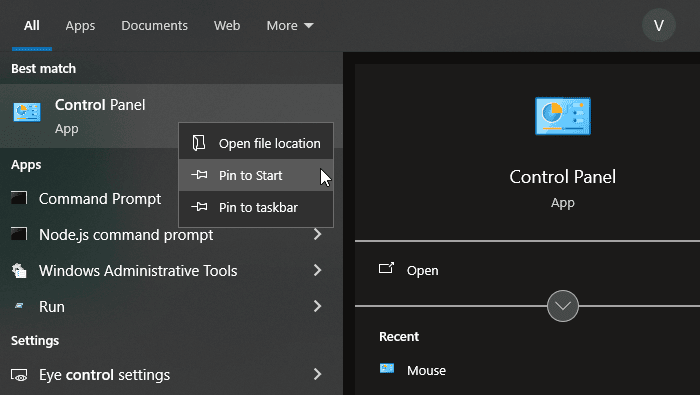Viewport: 700px width, 395px height.
Task: Open the Web search tab
Action: point(227,25)
